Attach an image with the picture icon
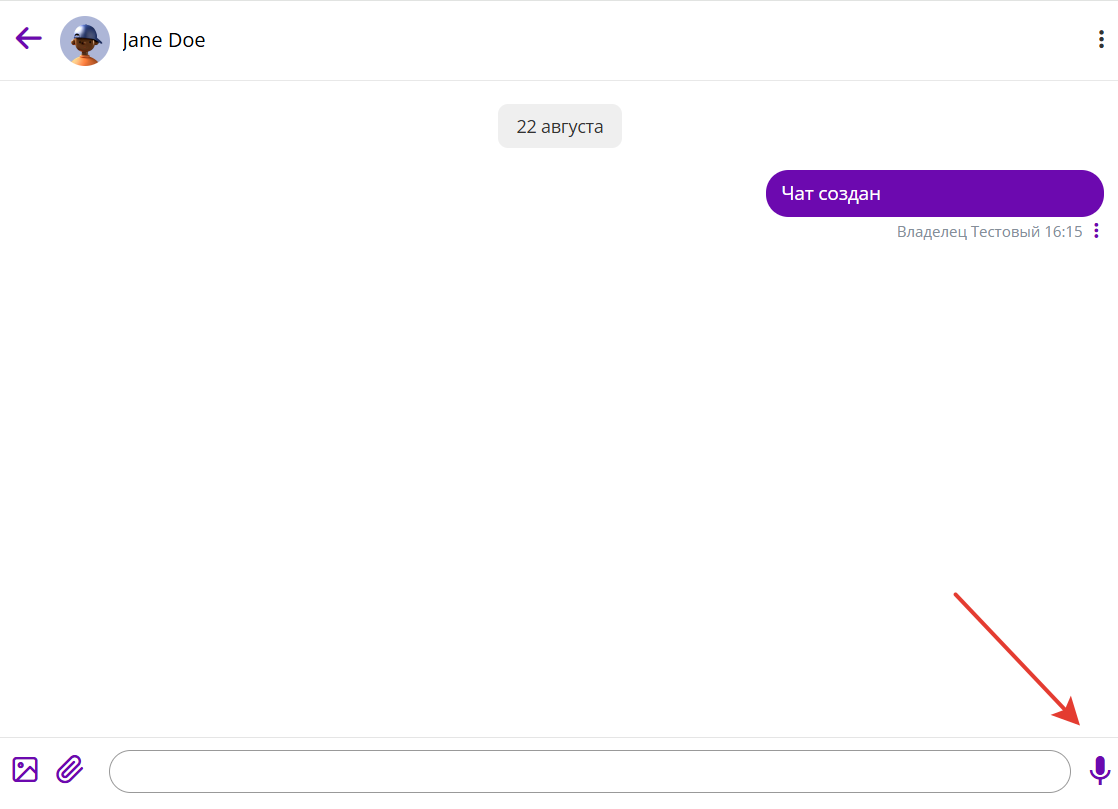This screenshot has height=809, width=1118. click(25, 770)
